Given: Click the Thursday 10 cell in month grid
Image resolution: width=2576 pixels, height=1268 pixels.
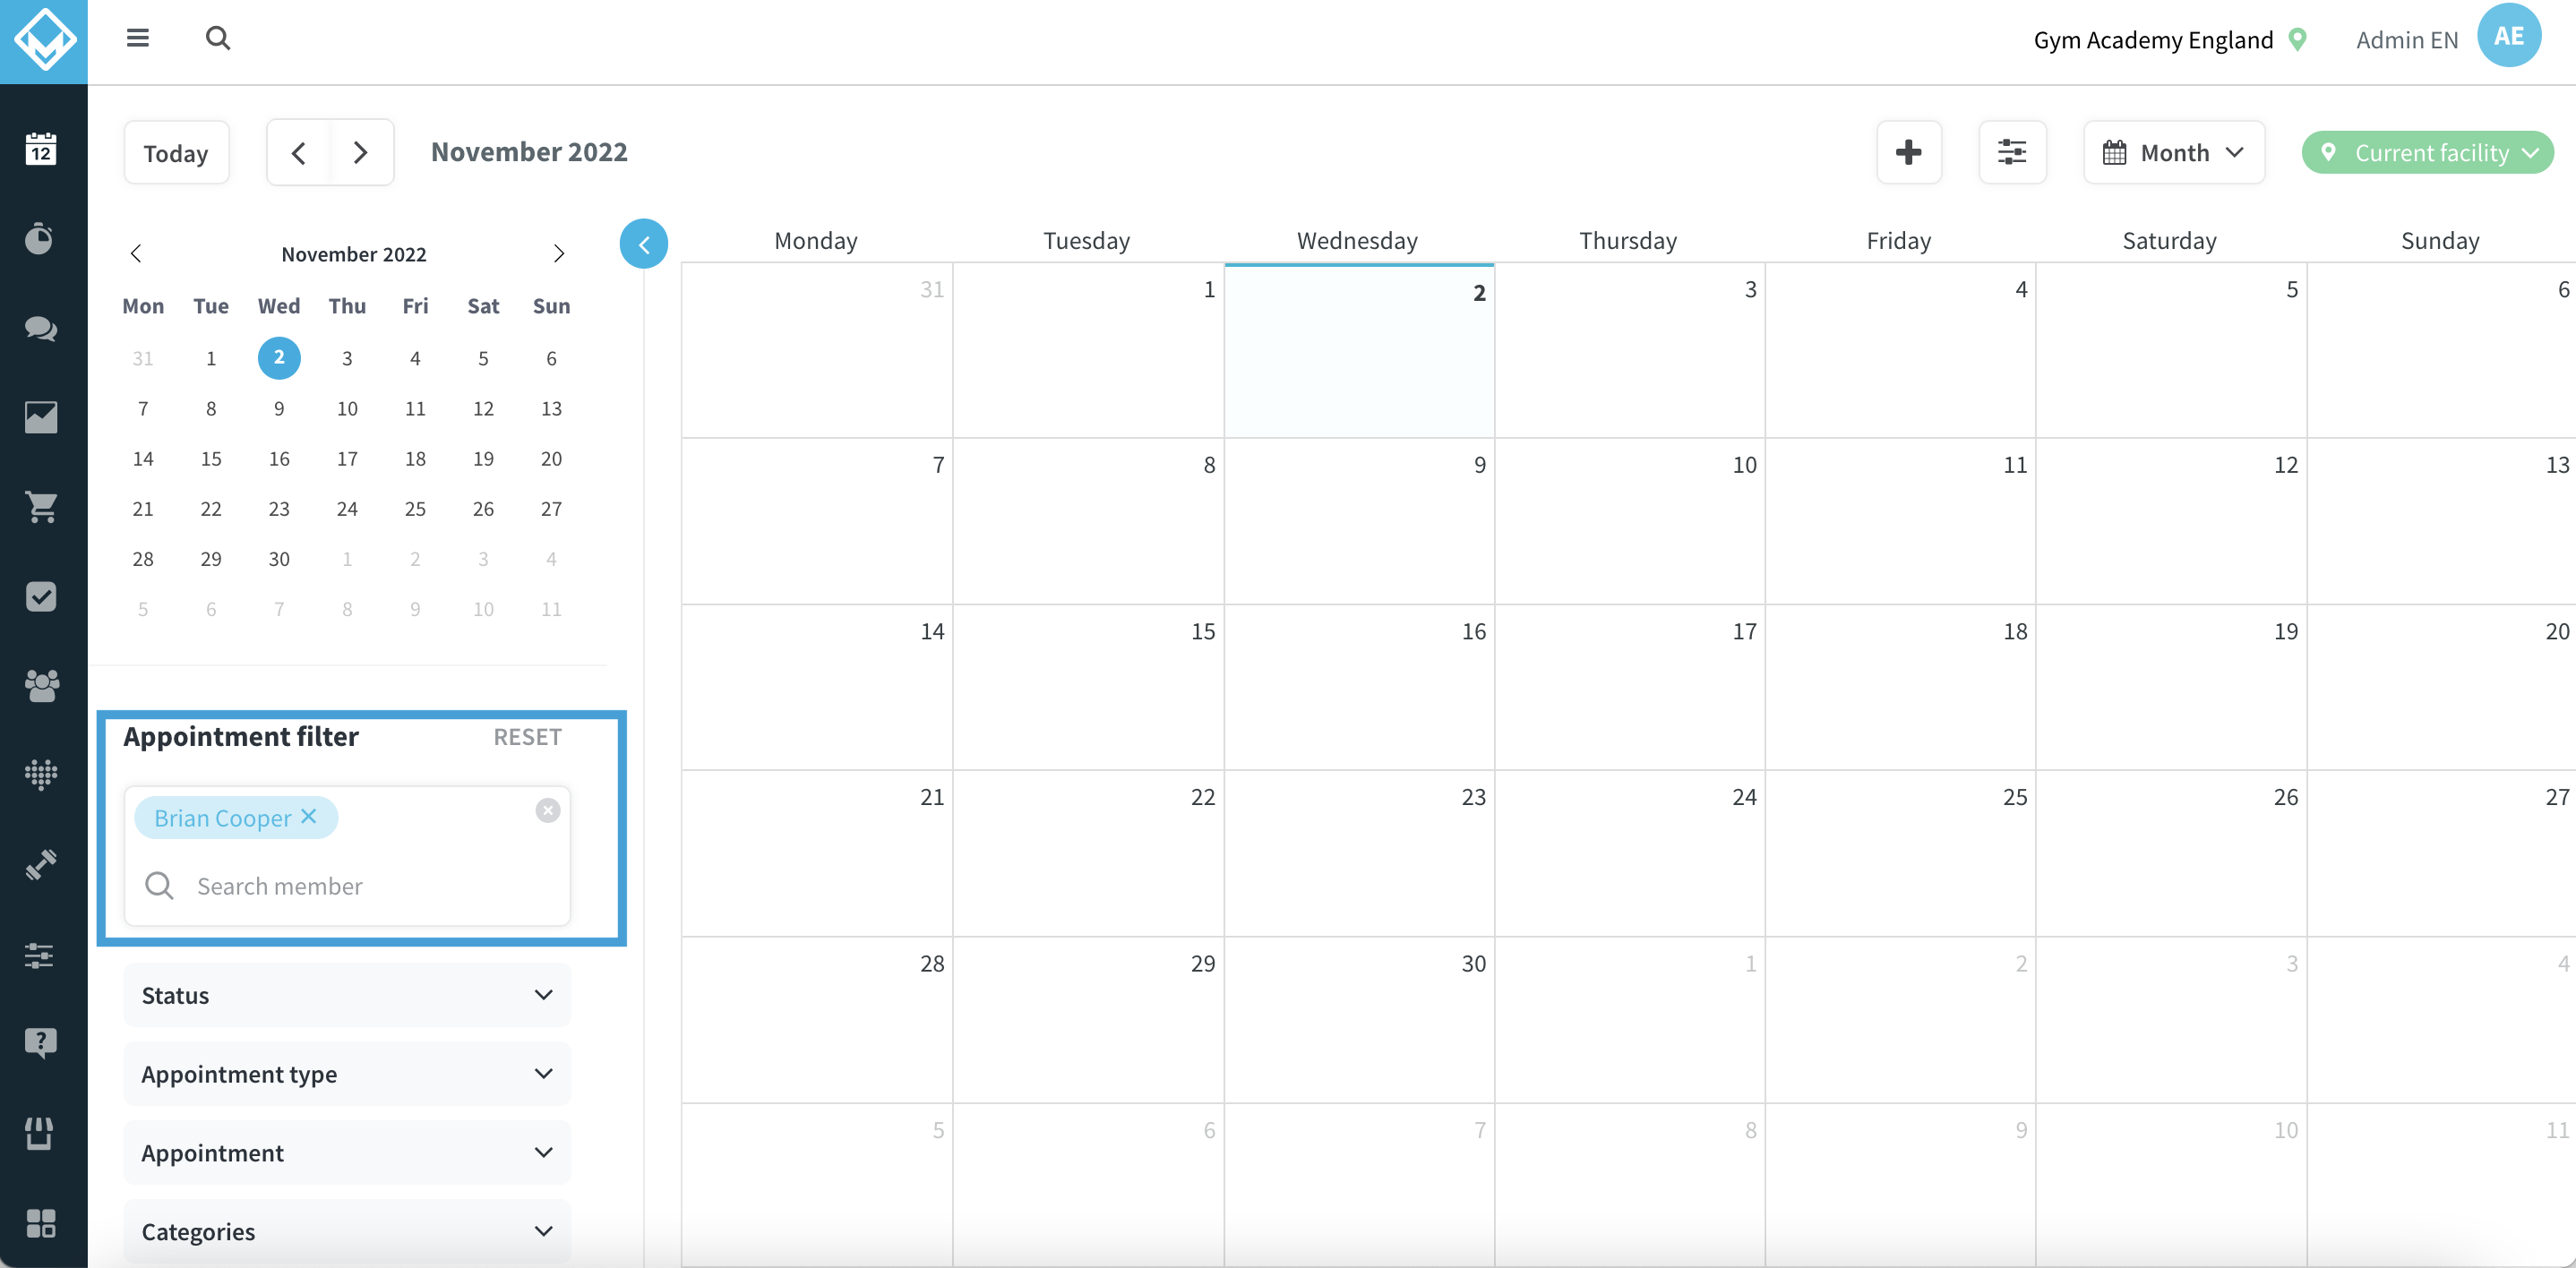Looking at the screenshot, I should coord(1630,521).
